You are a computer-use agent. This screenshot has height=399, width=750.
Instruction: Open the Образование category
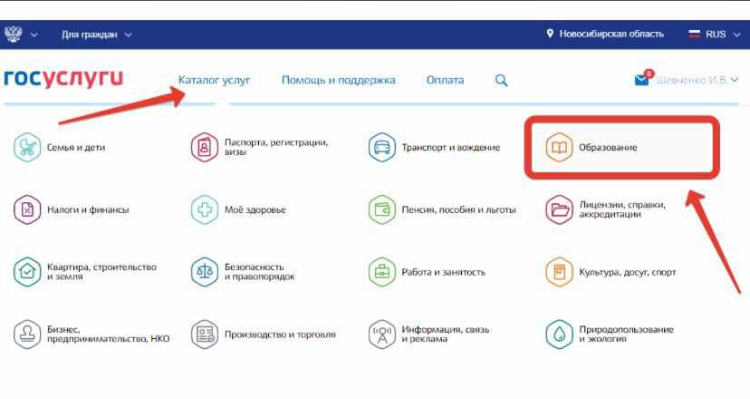pos(591,147)
